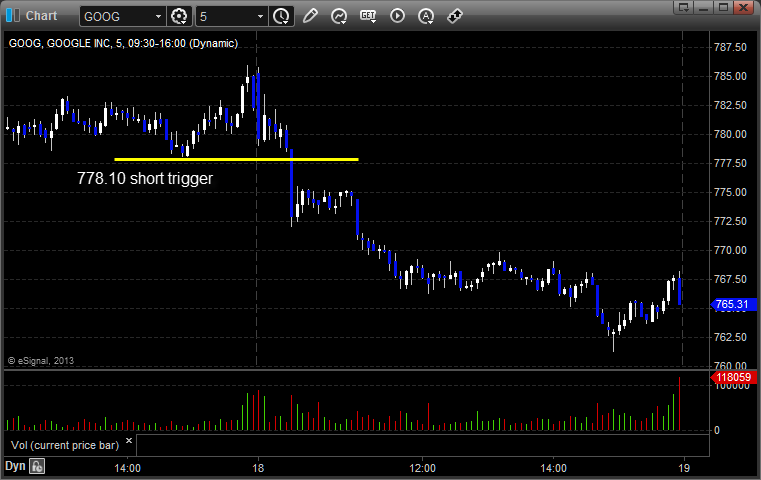Open the alerts 'A' circle menu

[426, 16]
